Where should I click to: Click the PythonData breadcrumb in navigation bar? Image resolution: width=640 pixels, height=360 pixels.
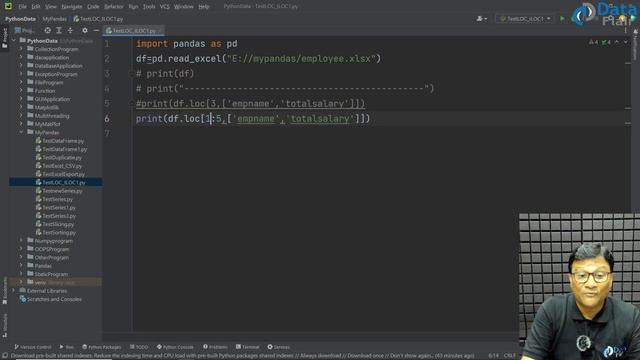click(x=20, y=19)
